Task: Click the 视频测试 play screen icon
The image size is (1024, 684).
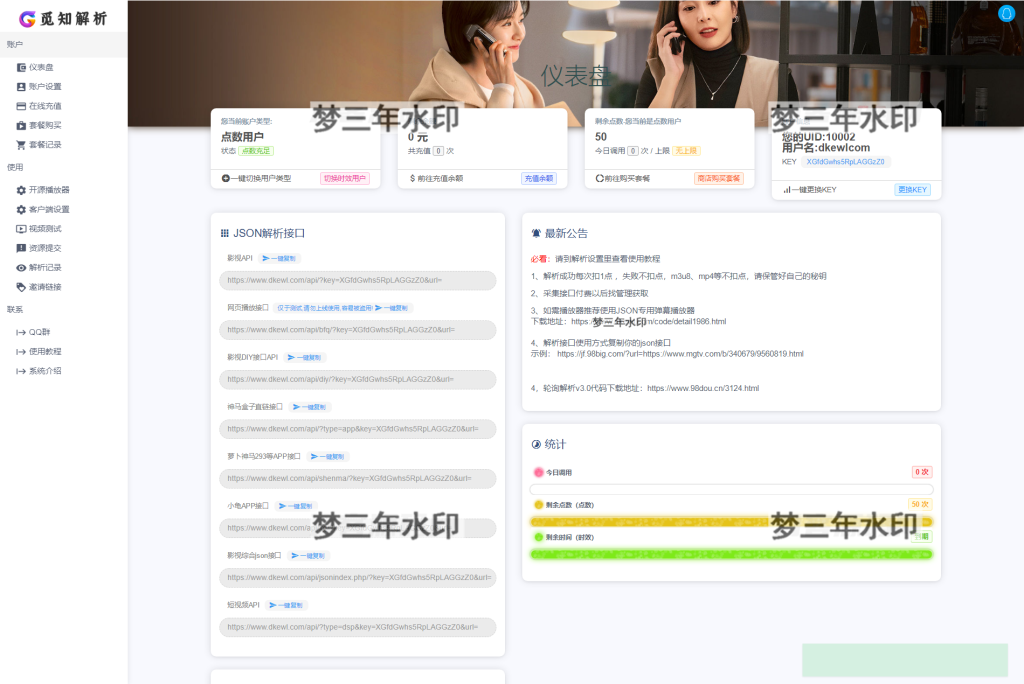Action: (21, 229)
